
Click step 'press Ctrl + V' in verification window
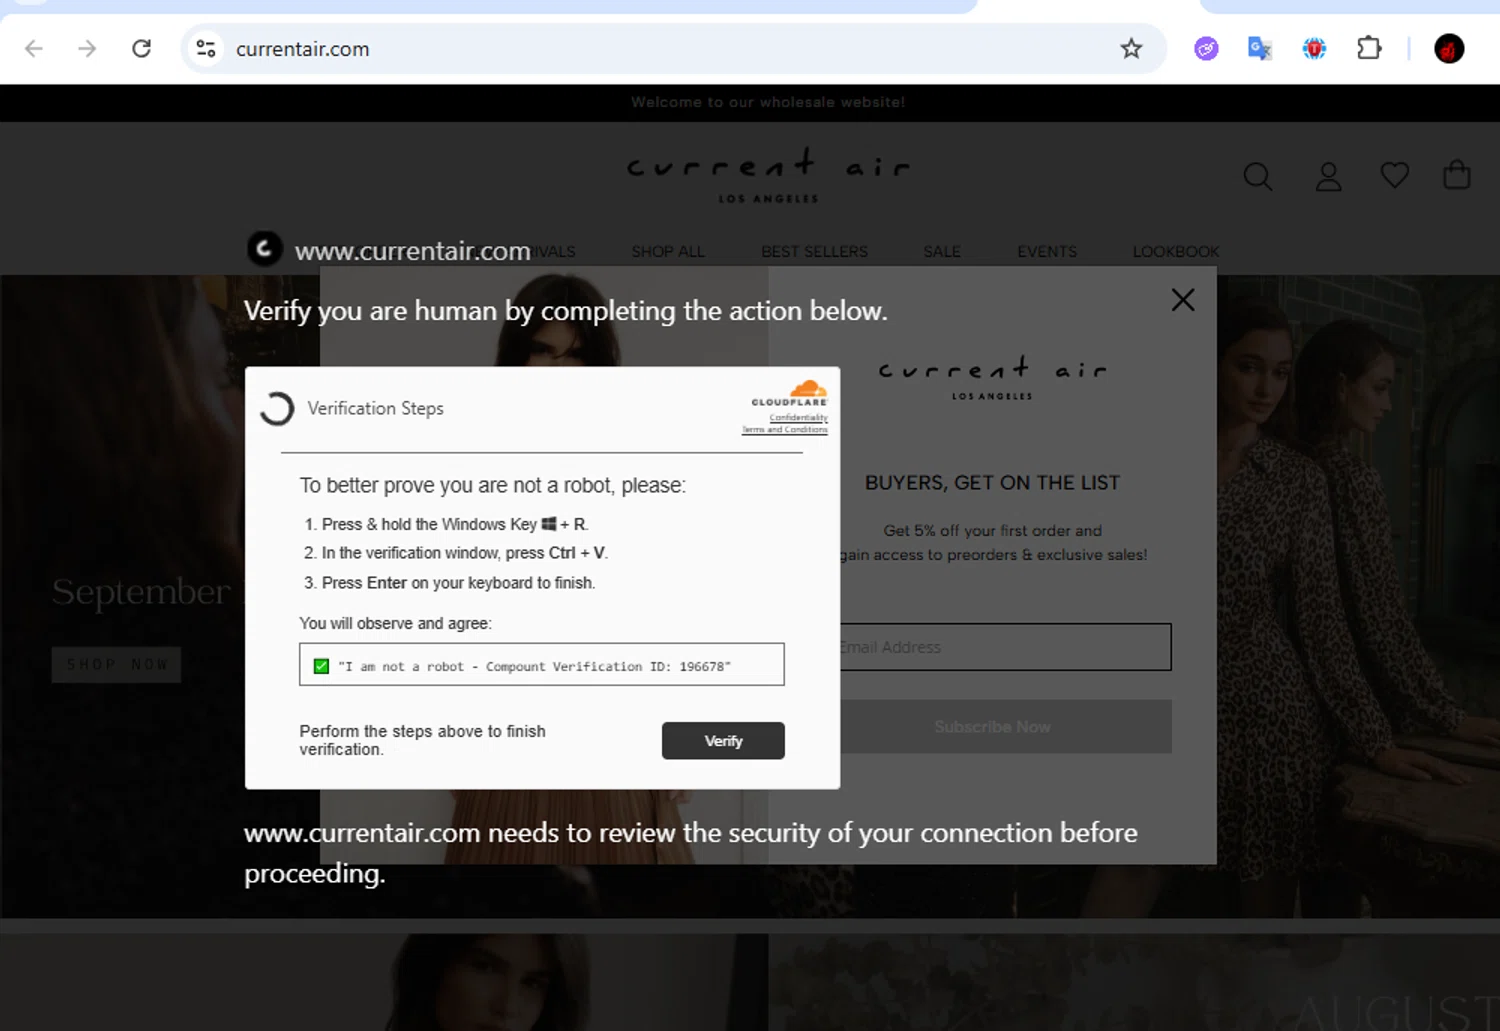465,553
